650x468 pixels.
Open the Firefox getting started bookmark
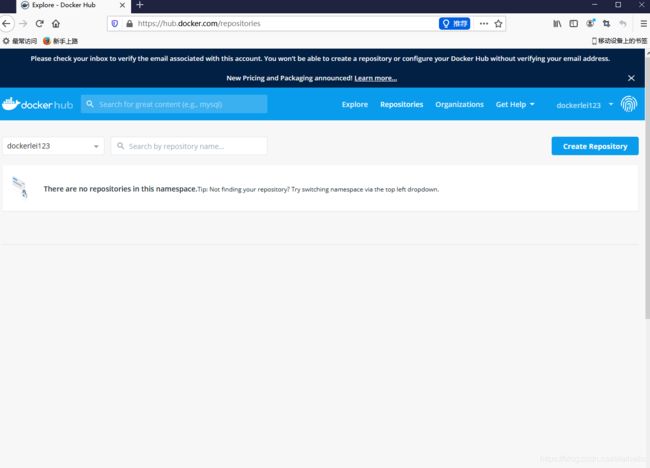click(61, 41)
